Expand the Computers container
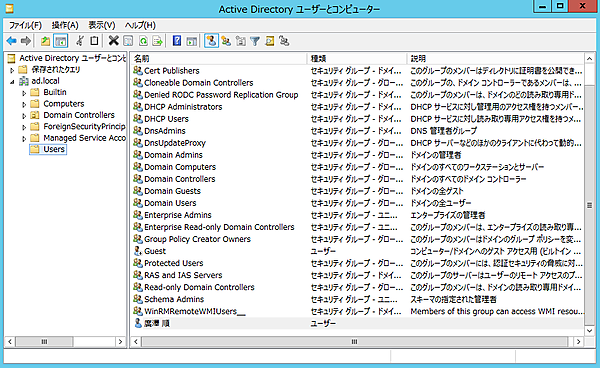This screenshot has width=600, height=368. (x=24, y=104)
